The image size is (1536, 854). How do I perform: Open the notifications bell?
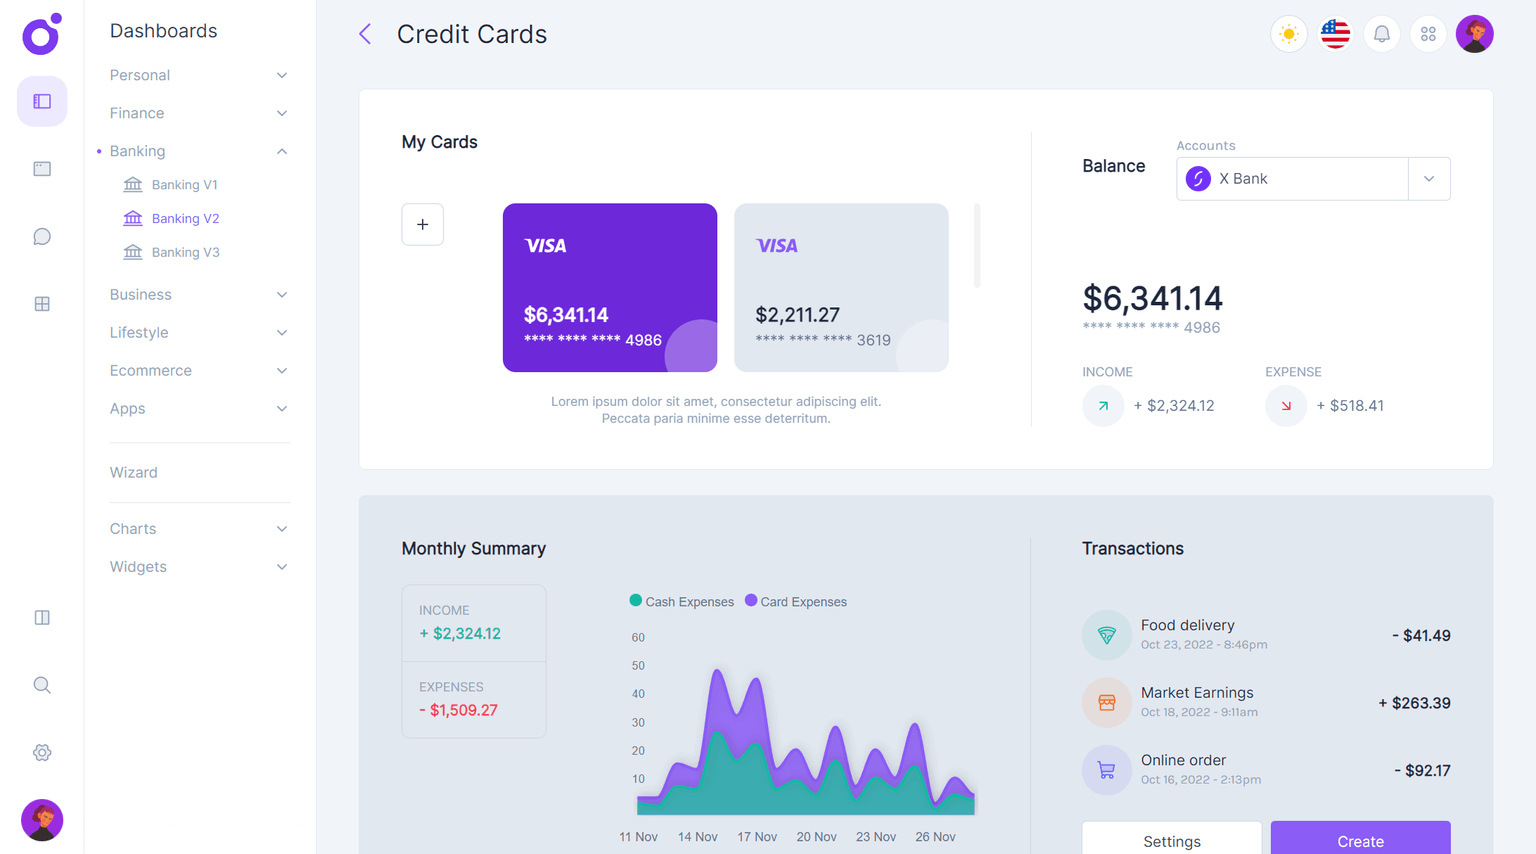click(x=1381, y=33)
